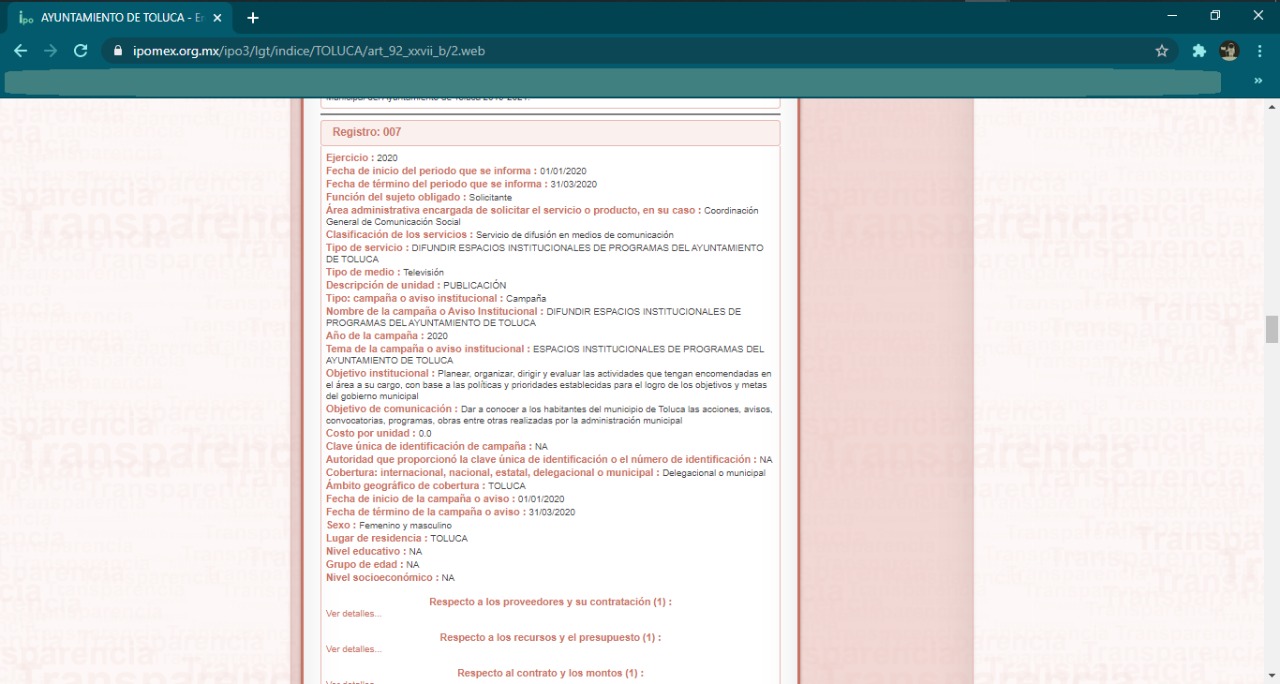This screenshot has height=684, width=1280.
Task: Click the 'Objetivo institucional' label
Action: tap(380, 373)
